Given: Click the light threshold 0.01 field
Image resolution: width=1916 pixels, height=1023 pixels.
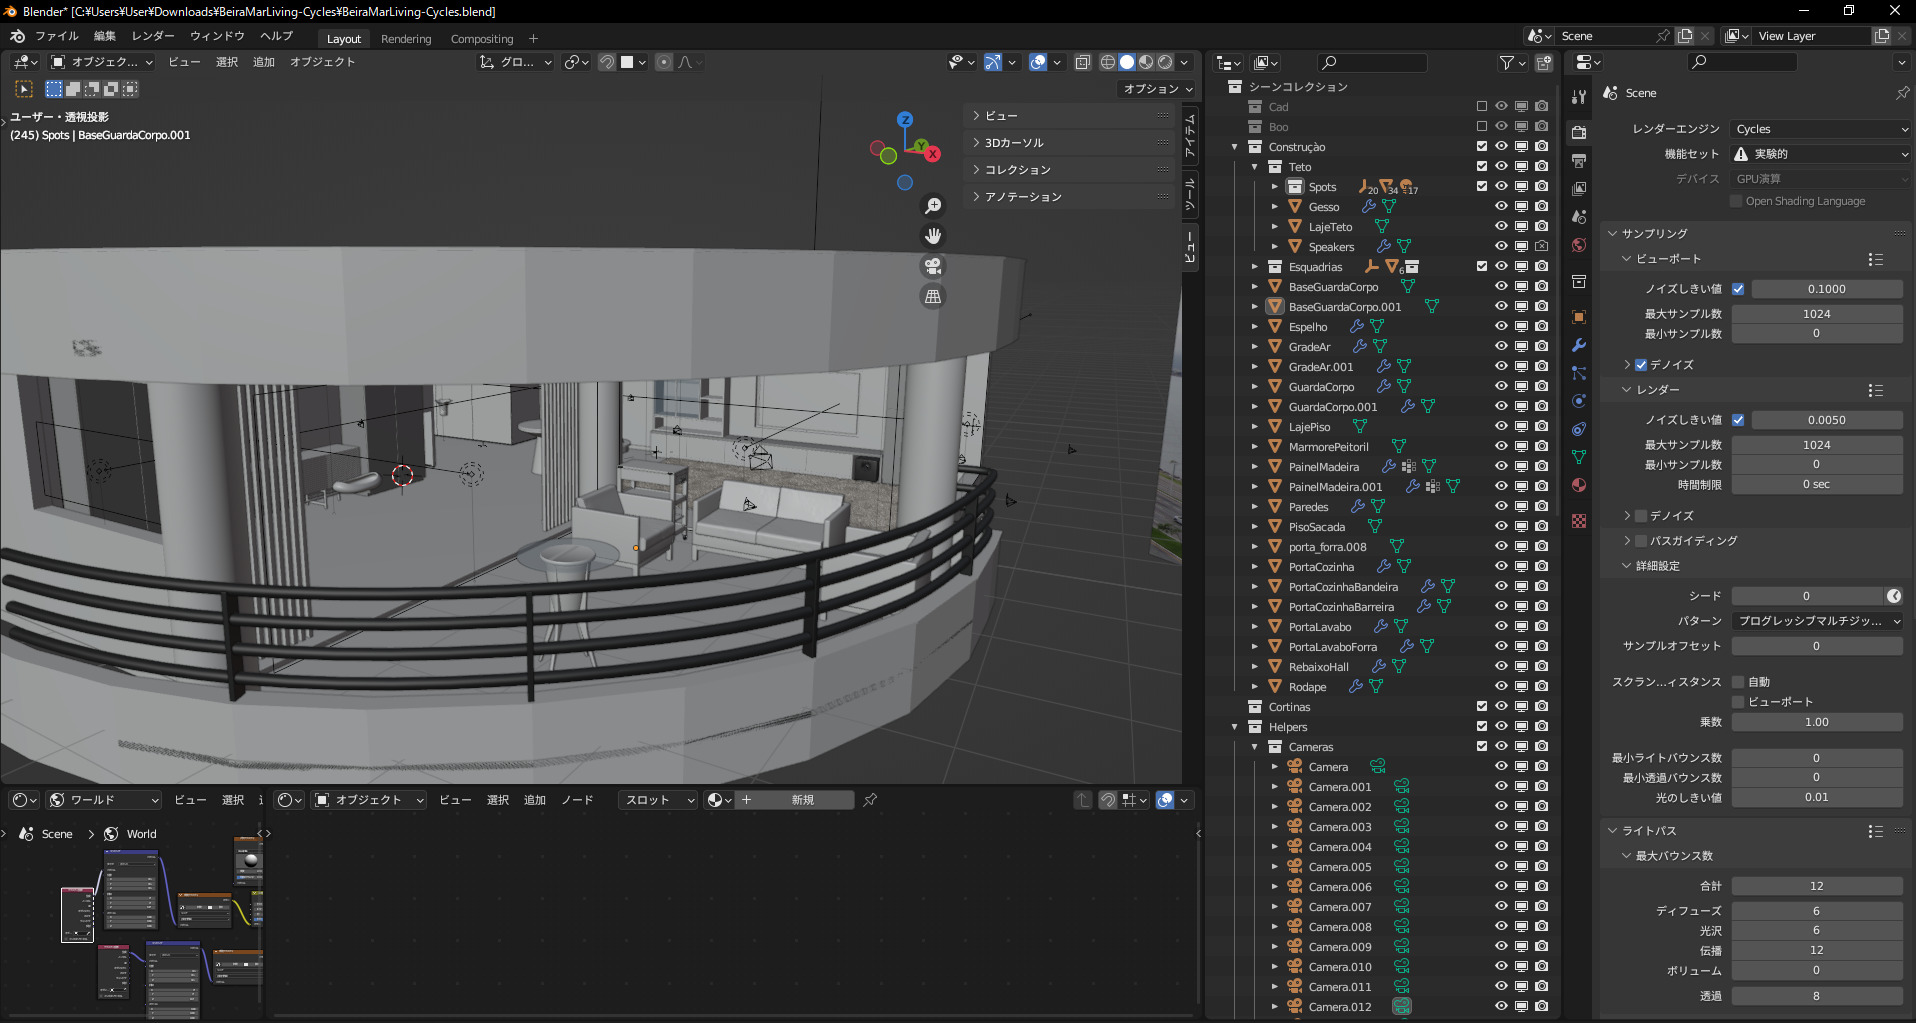Looking at the screenshot, I should (x=1816, y=798).
